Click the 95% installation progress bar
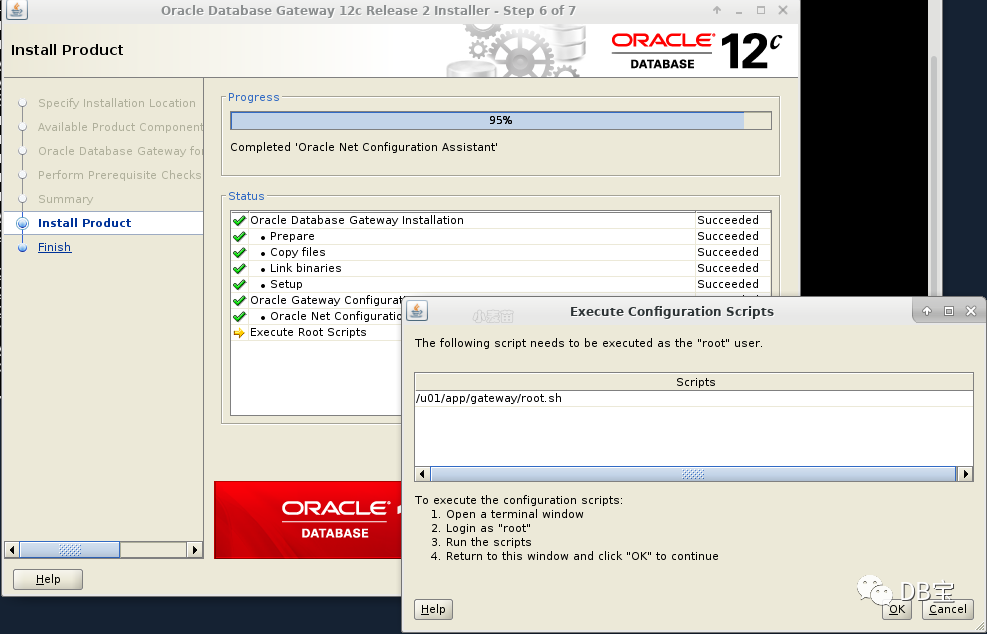This screenshot has height=634, width=987. tap(500, 120)
